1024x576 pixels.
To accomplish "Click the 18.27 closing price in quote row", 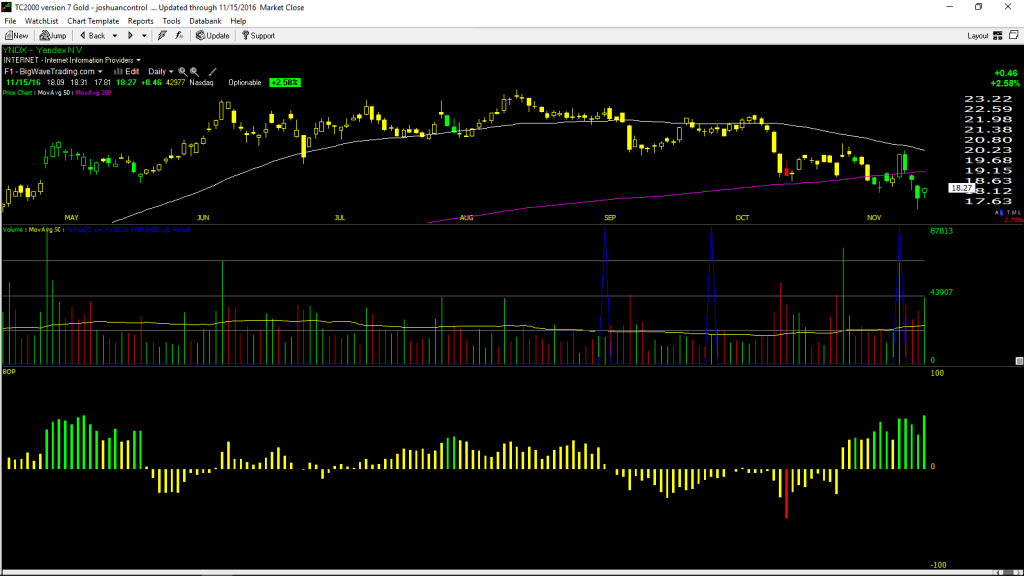I will point(126,83).
